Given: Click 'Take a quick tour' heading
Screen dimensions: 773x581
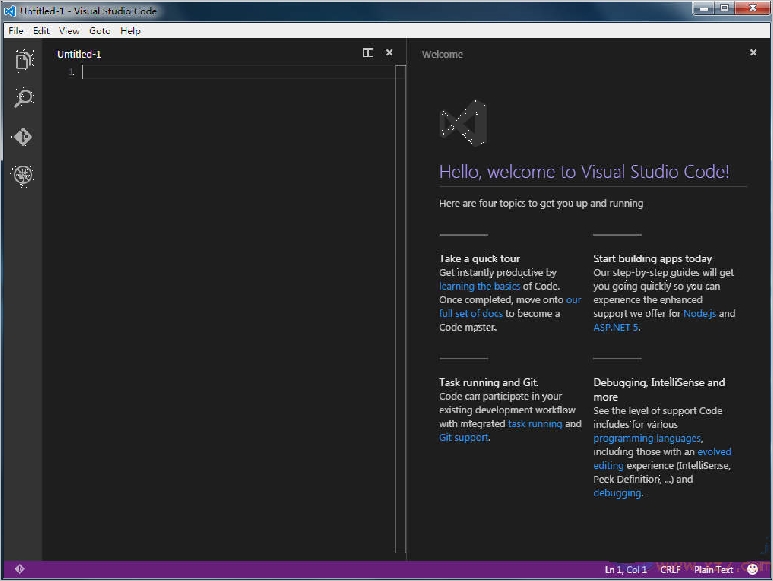Looking at the screenshot, I should (x=479, y=259).
